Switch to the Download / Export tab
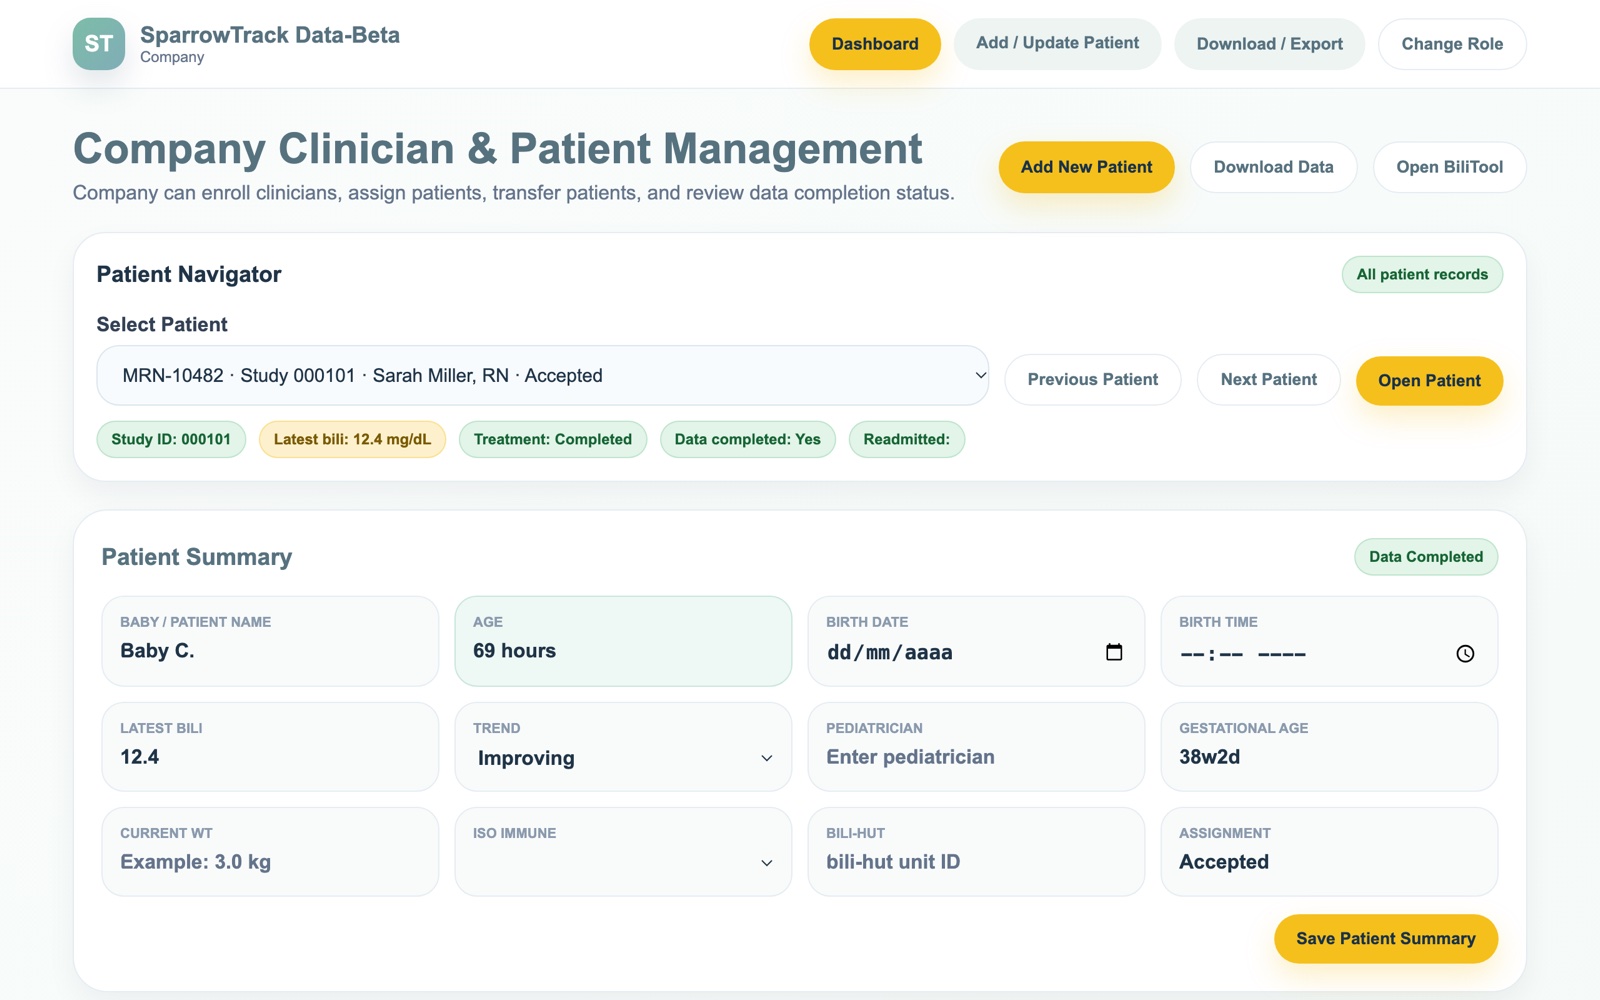This screenshot has height=1000, width=1600. tap(1269, 44)
